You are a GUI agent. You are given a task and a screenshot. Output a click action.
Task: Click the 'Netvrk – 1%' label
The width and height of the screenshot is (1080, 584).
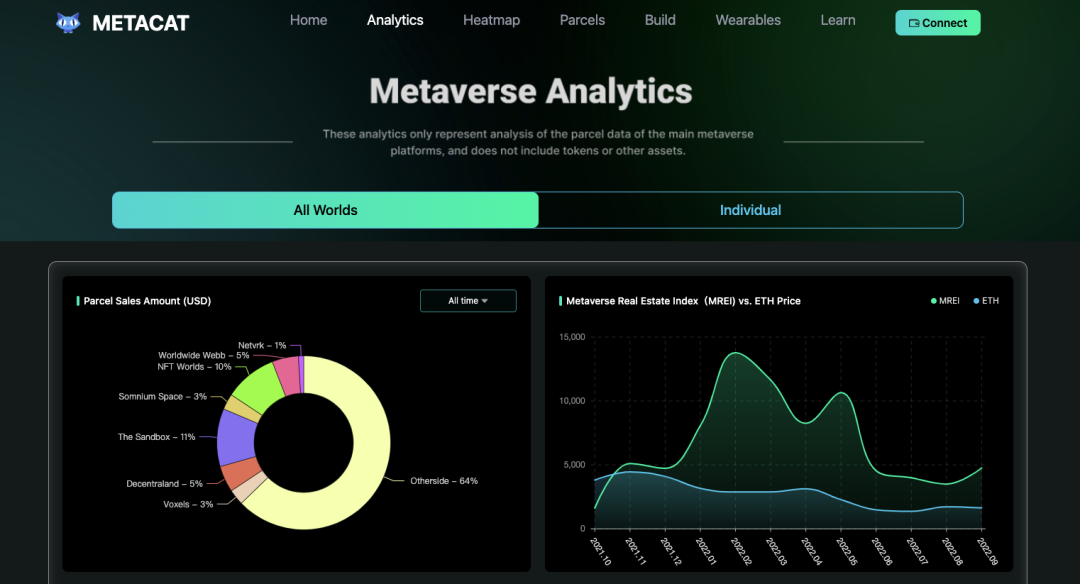tap(262, 346)
